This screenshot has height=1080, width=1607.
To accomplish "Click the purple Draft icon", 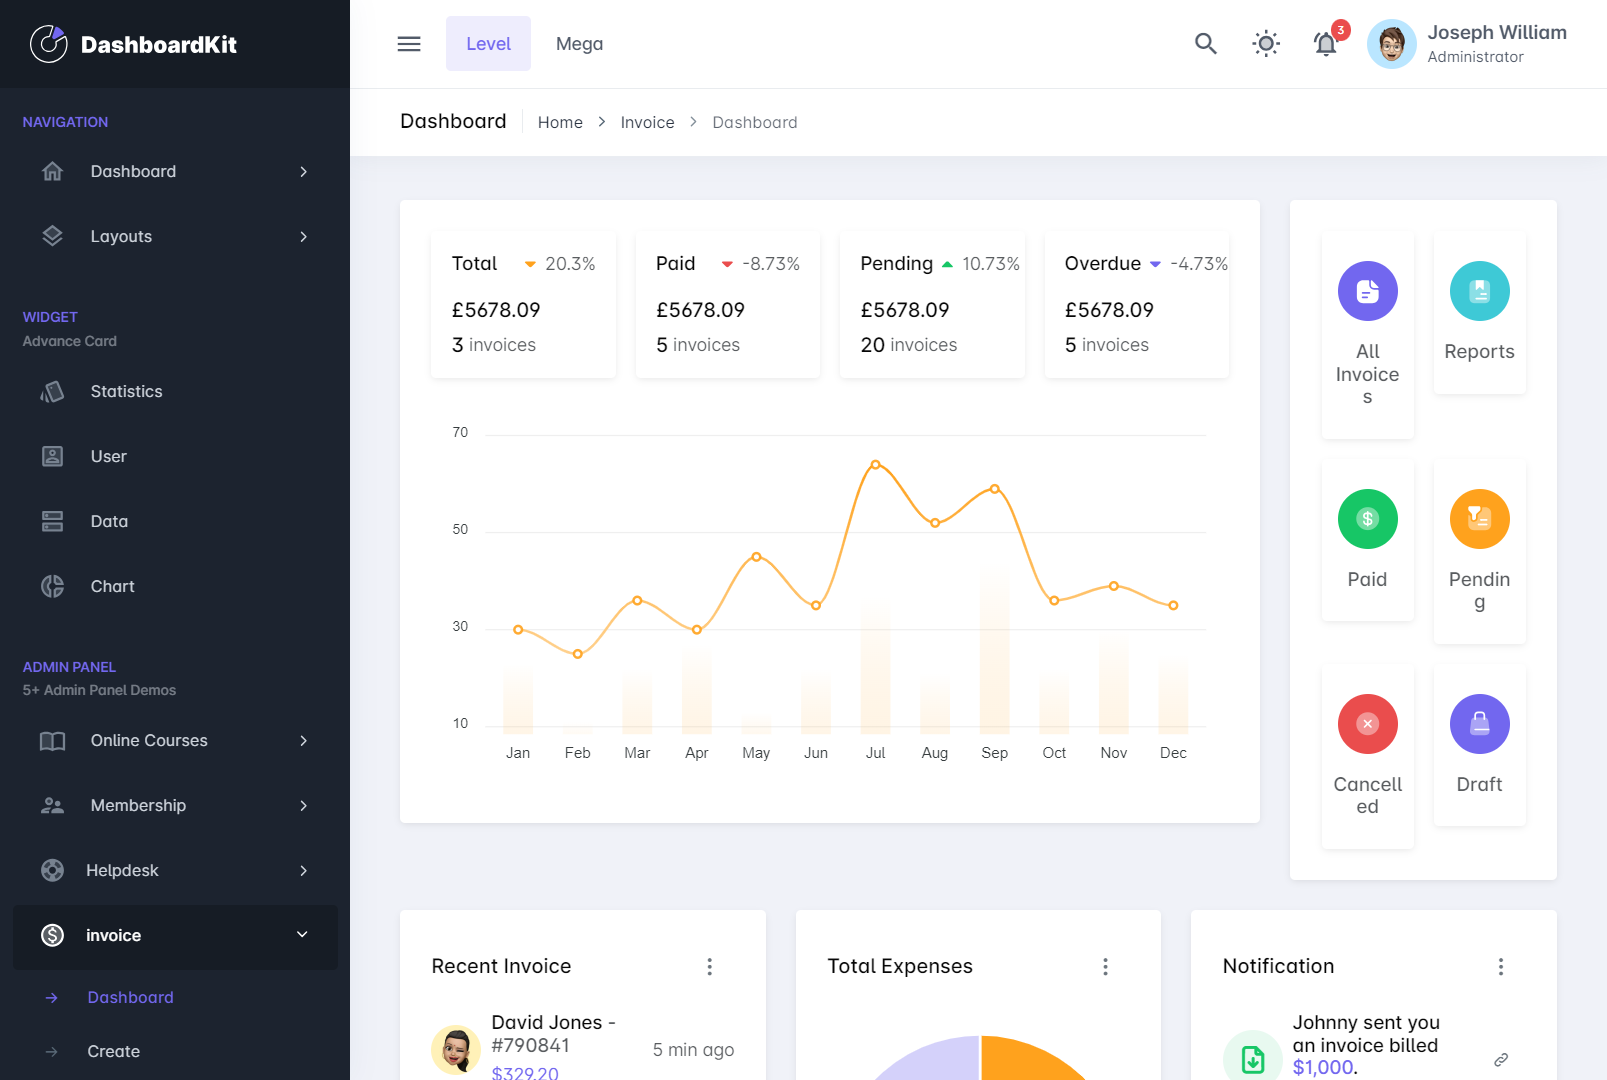I will coord(1479,724).
